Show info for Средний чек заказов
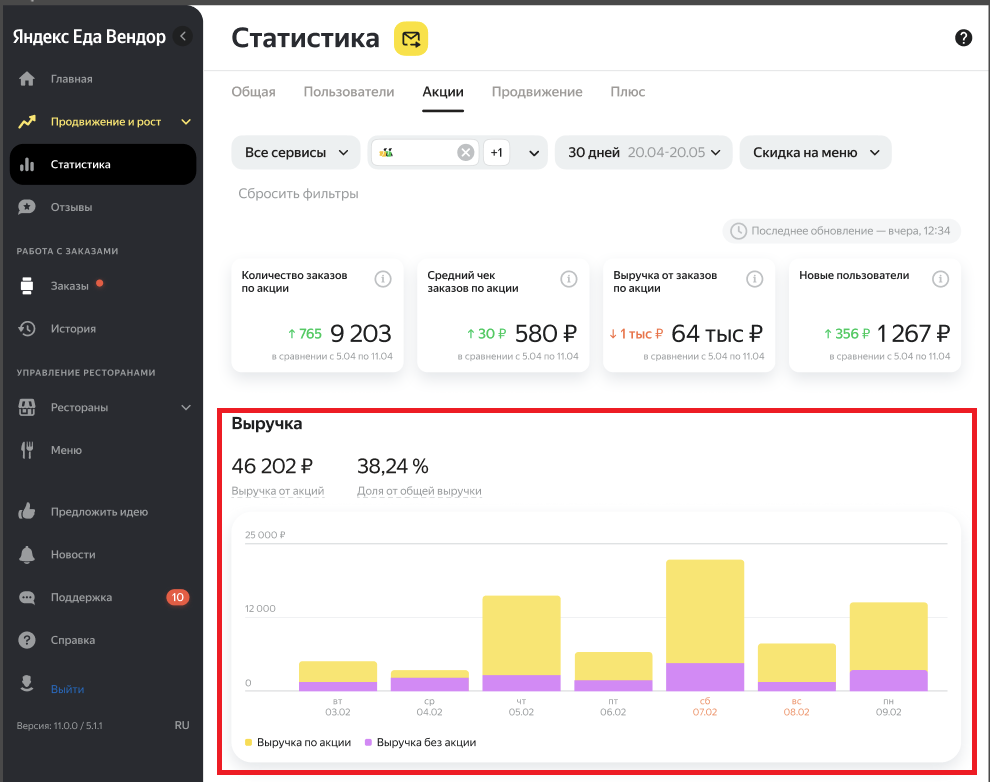 568,279
